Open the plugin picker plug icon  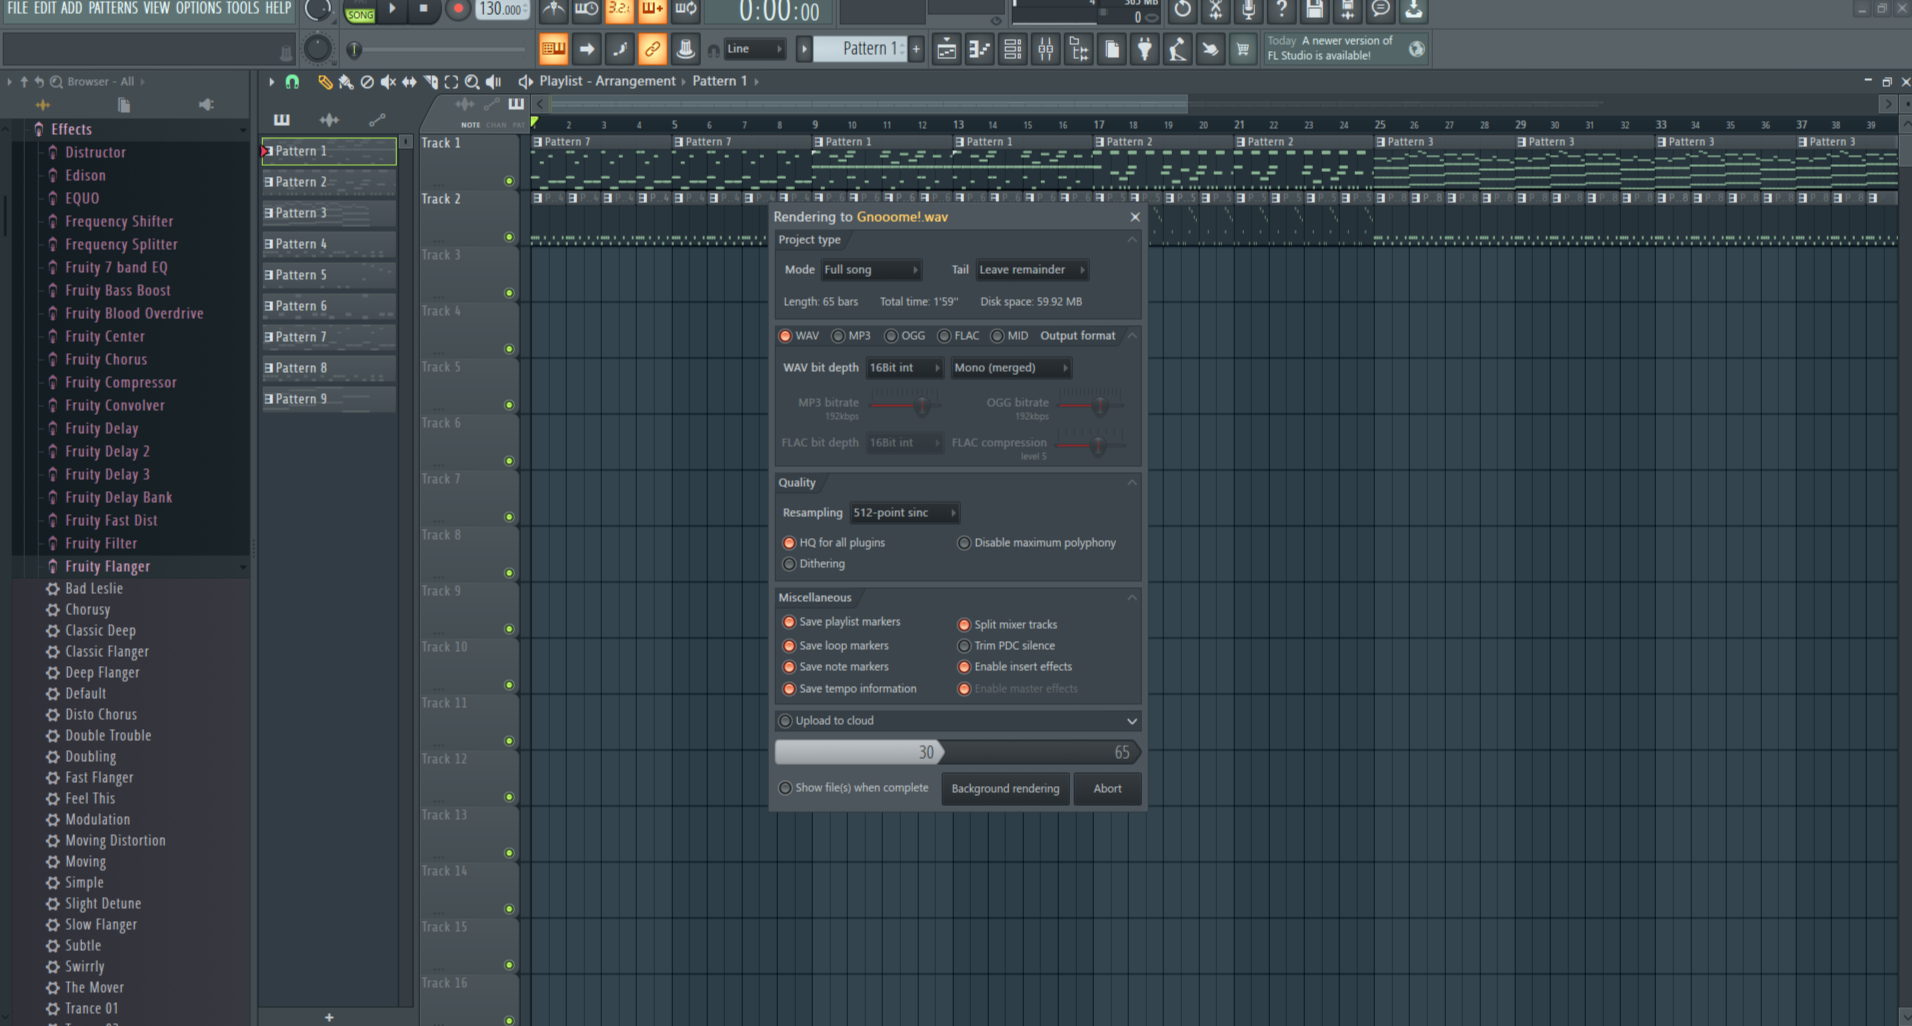click(1144, 49)
